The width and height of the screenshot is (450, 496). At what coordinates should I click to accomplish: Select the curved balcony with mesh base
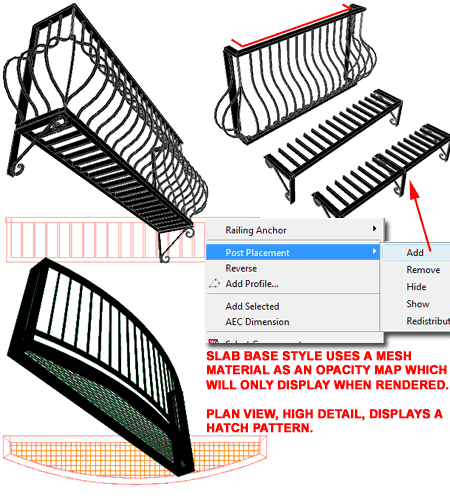pos(100,367)
